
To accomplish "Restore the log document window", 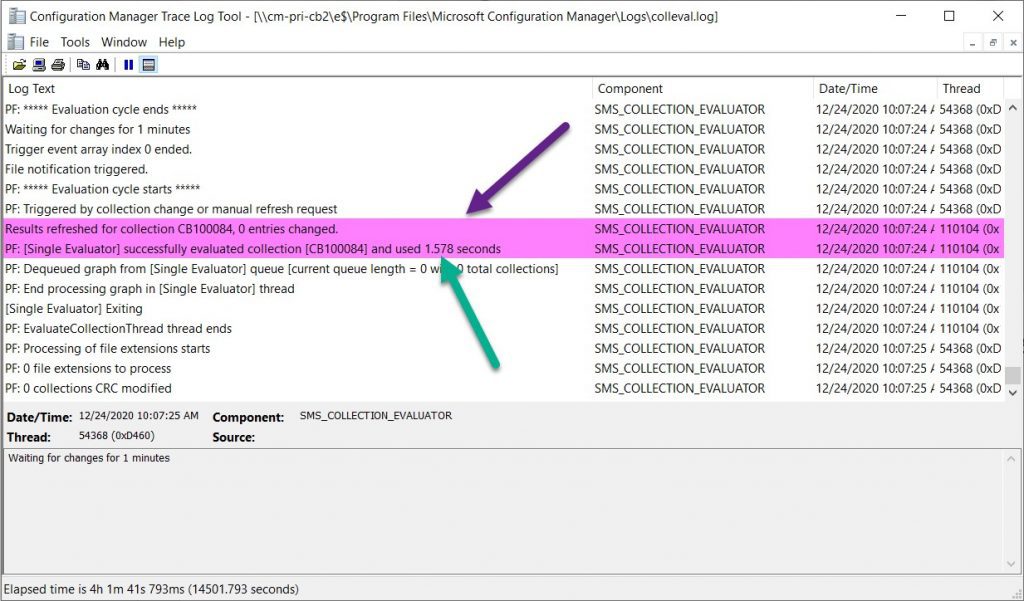I will (992, 41).
